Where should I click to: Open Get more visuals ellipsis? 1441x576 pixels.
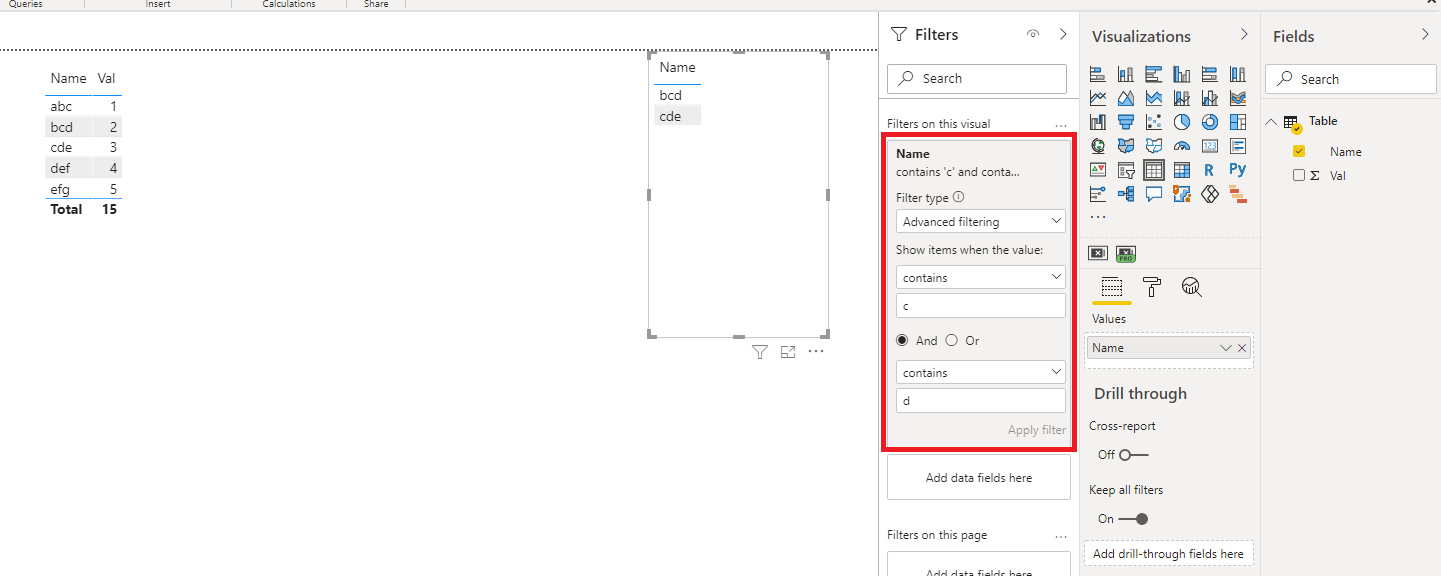pos(1098,216)
